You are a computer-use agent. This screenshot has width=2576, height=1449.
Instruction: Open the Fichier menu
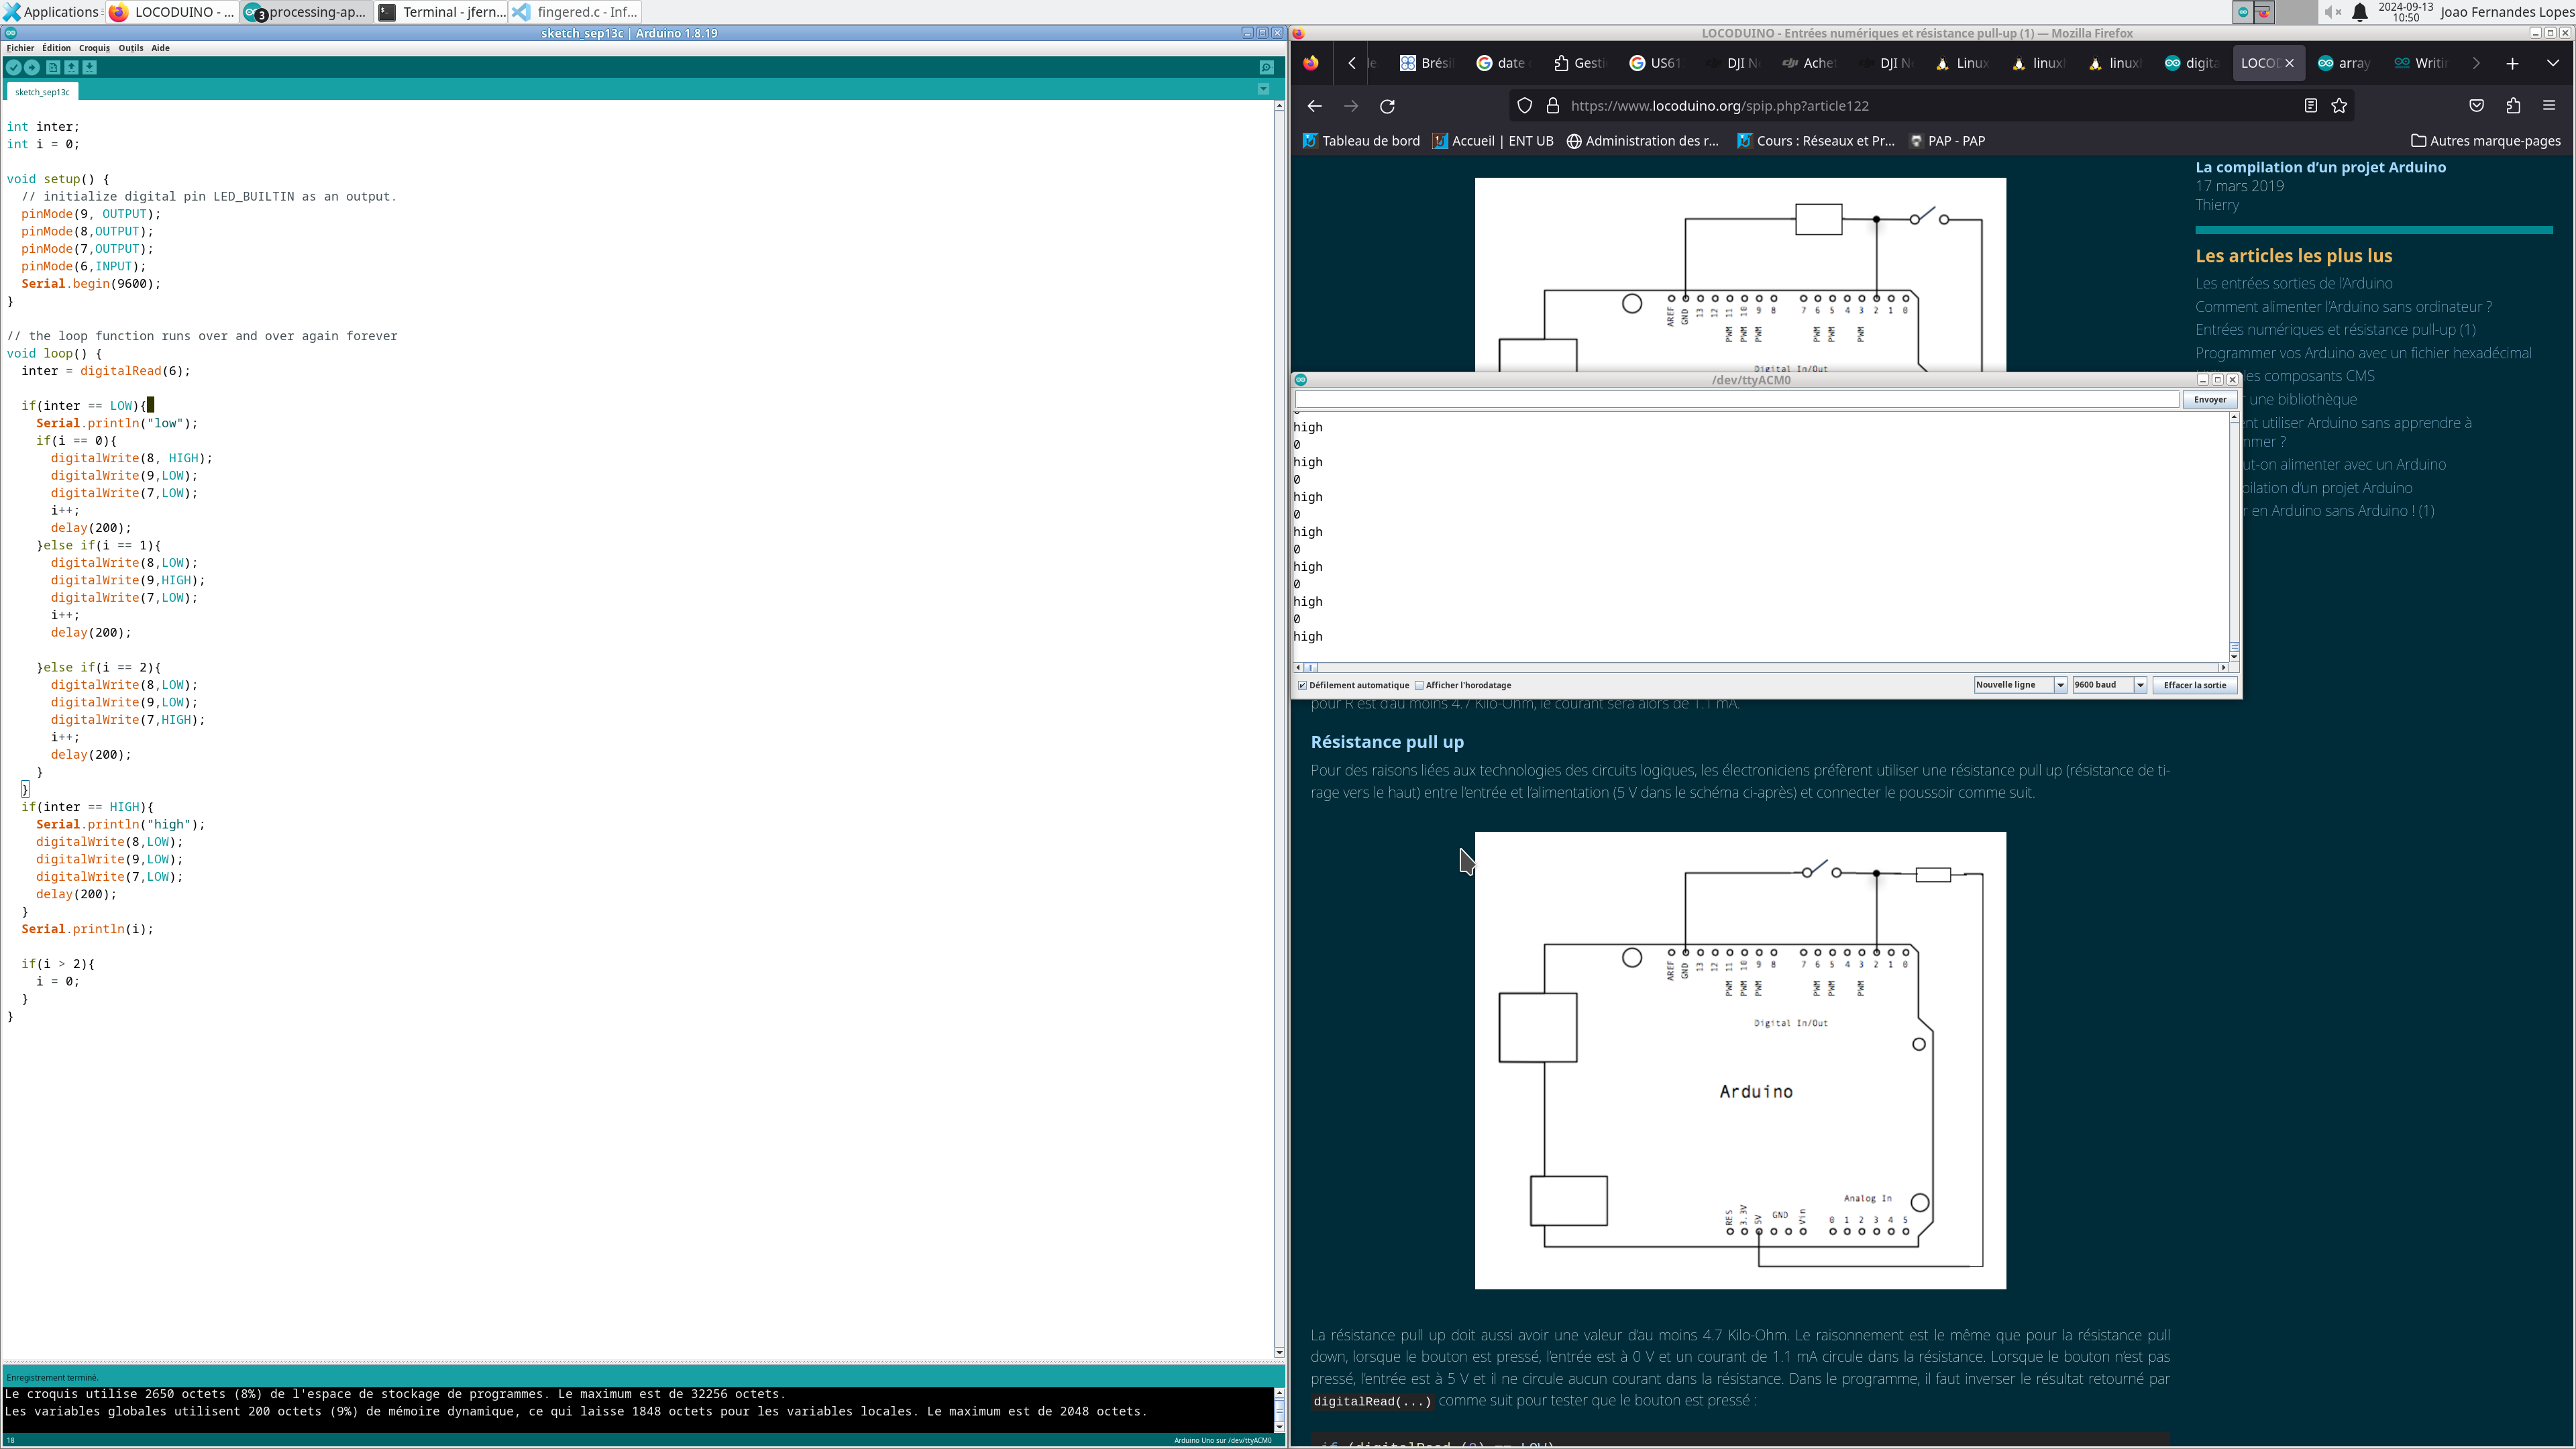coord(20,48)
